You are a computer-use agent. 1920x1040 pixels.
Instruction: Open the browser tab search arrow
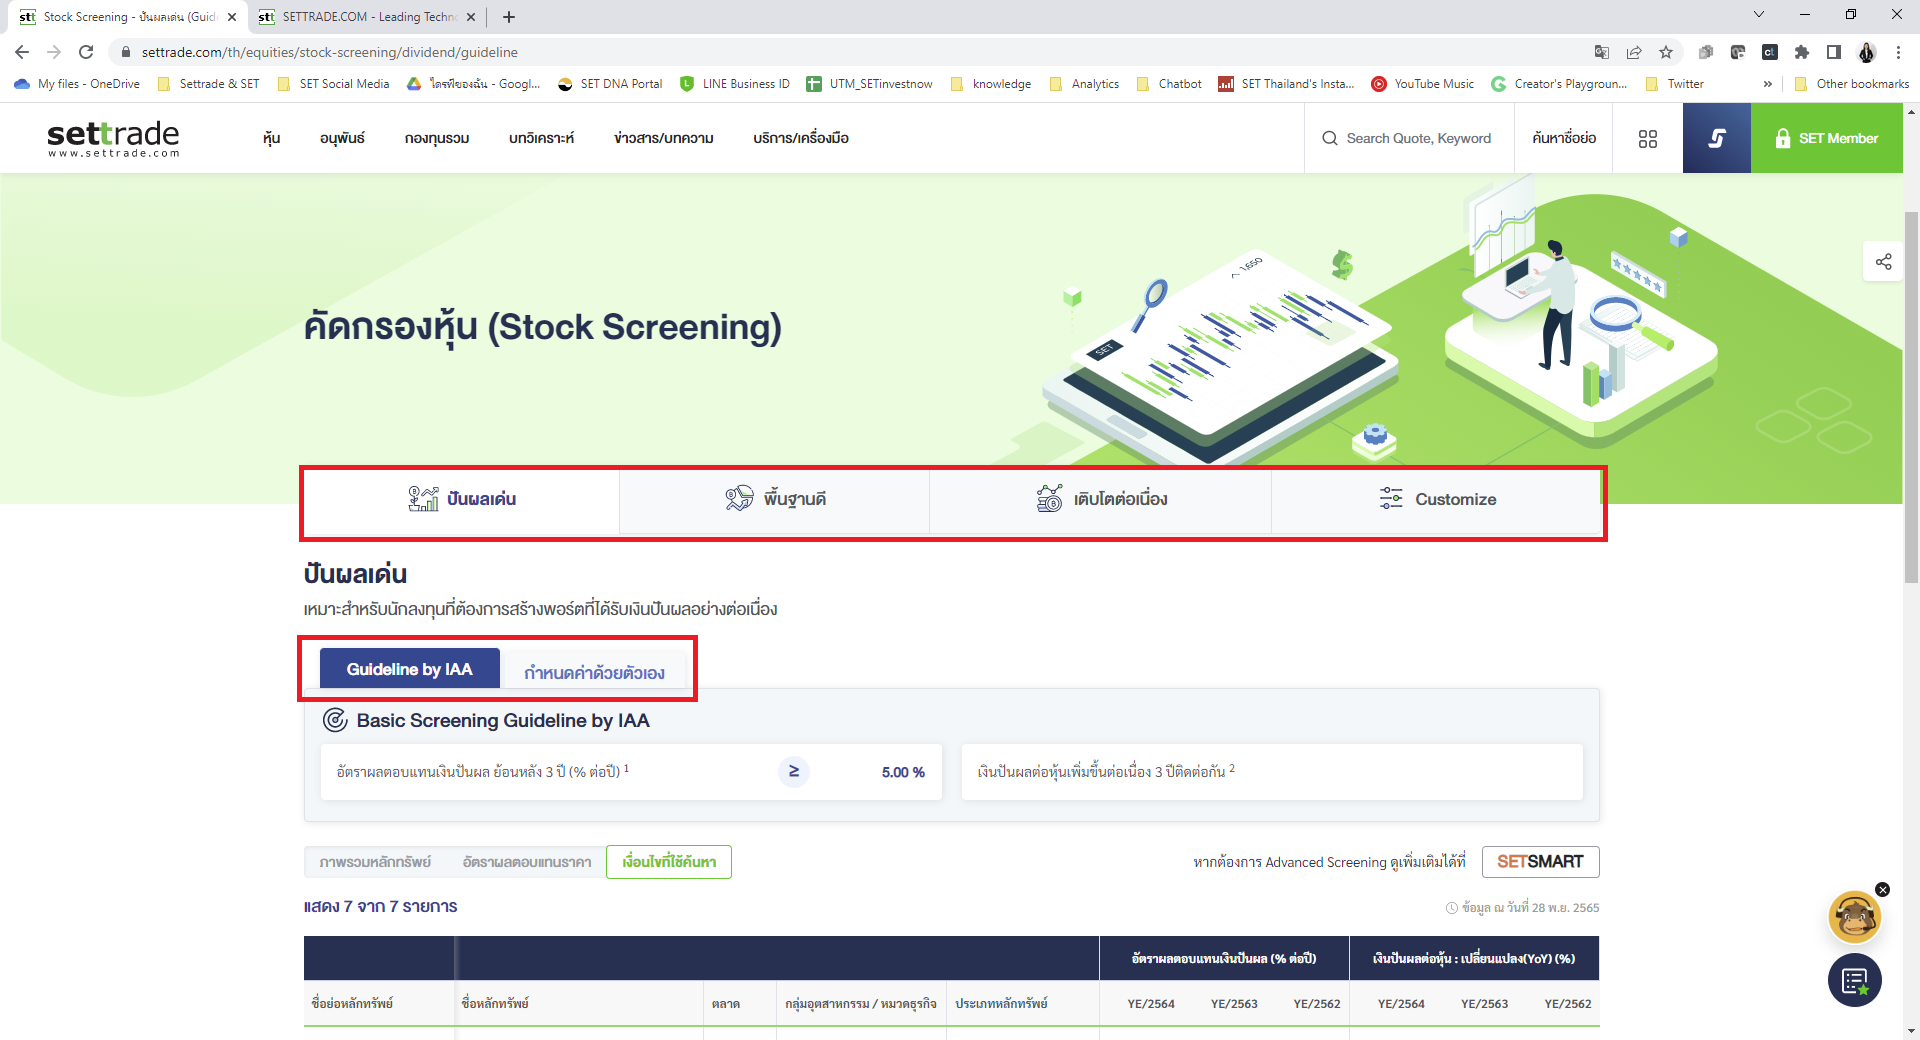(1758, 16)
